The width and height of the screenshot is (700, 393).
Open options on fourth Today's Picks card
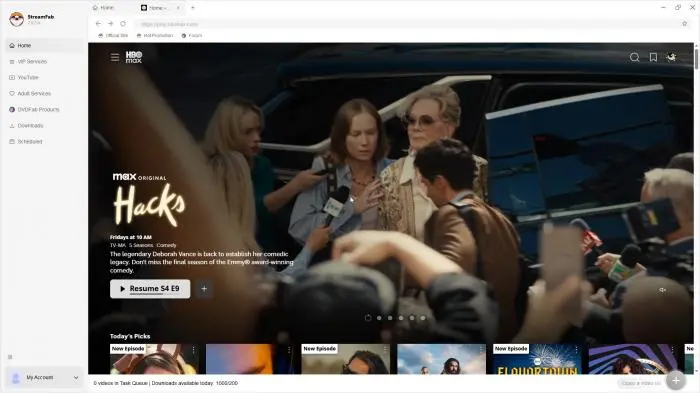pos(480,349)
